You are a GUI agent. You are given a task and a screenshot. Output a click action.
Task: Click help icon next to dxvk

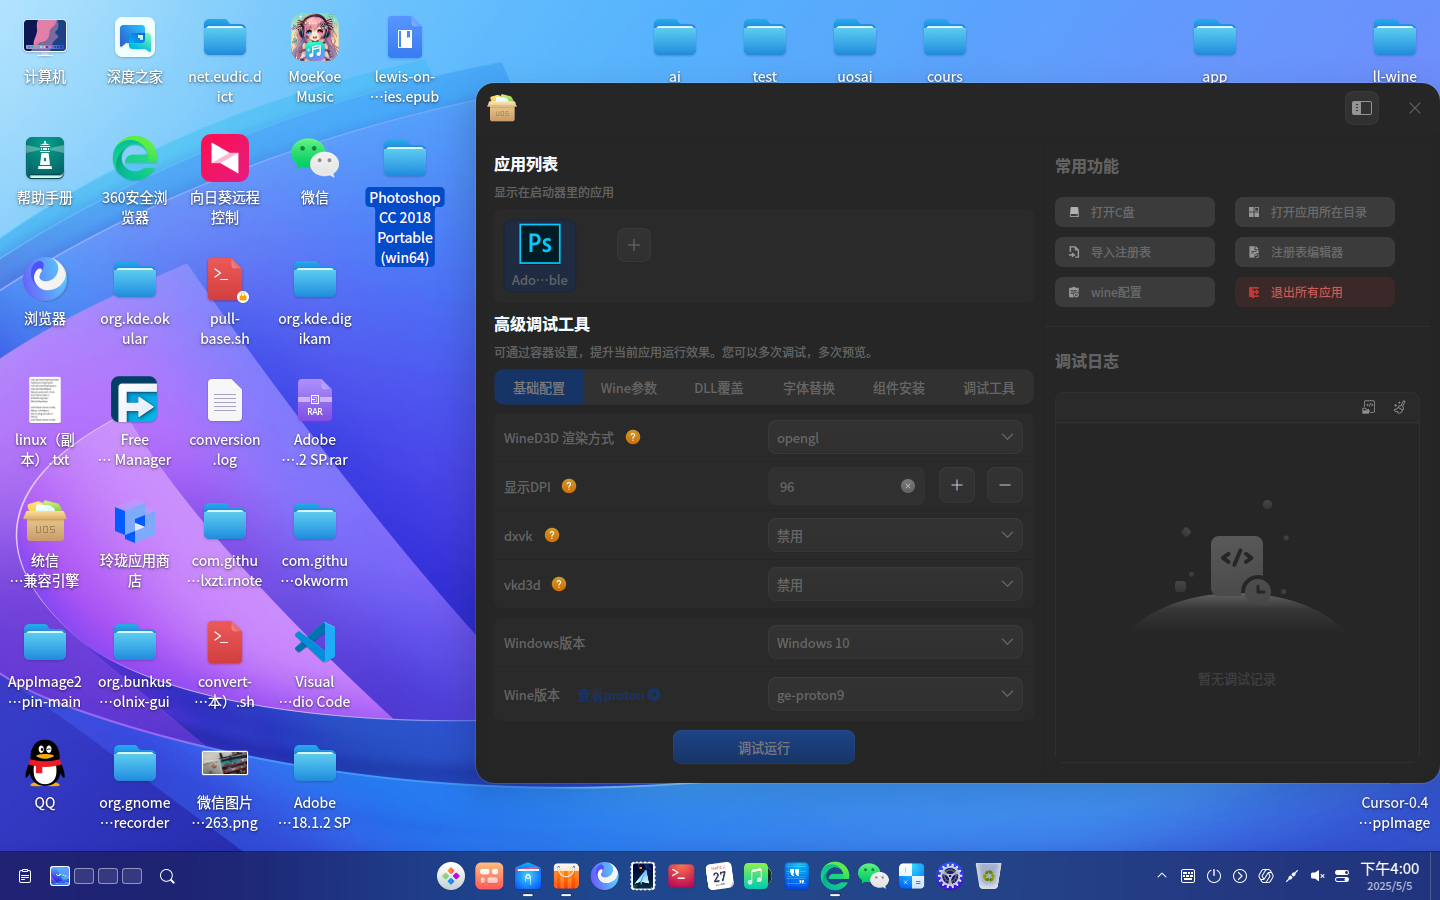click(x=552, y=535)
